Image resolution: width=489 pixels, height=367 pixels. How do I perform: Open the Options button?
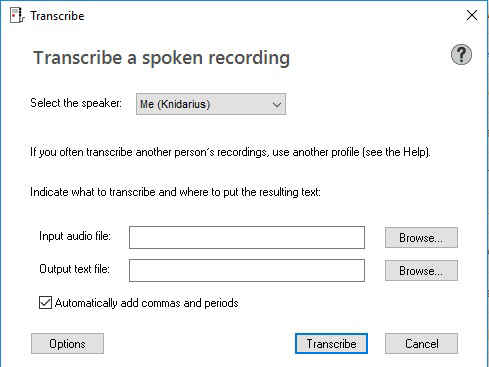click(x=67, y=344)
